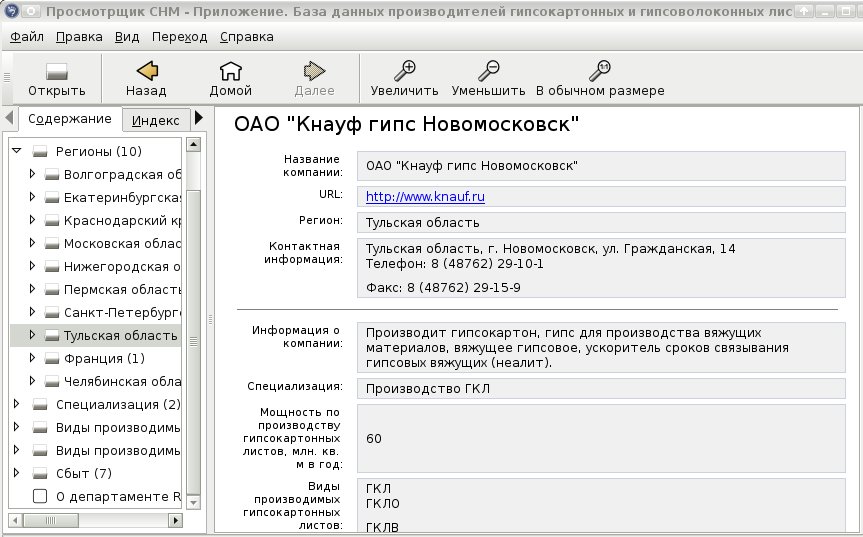Expand the Краснодарский край node
Viewport: 863px width, 537px height.
pos(32,220)
